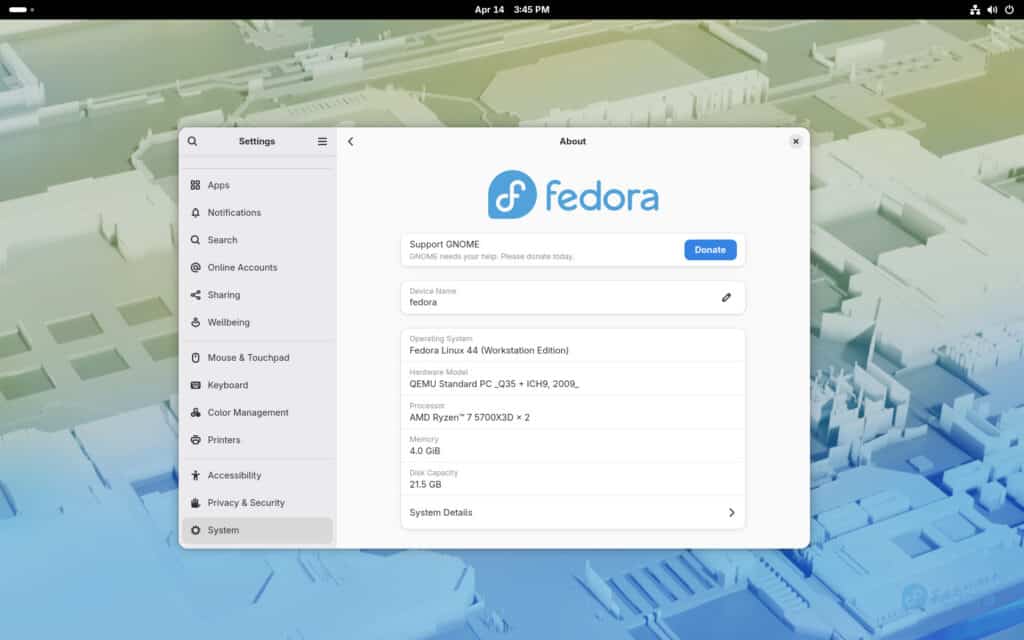Open the hamburger menu in Settings
Image resolution: width=1024 pixels, height=640 pixels.
point(322,141)
